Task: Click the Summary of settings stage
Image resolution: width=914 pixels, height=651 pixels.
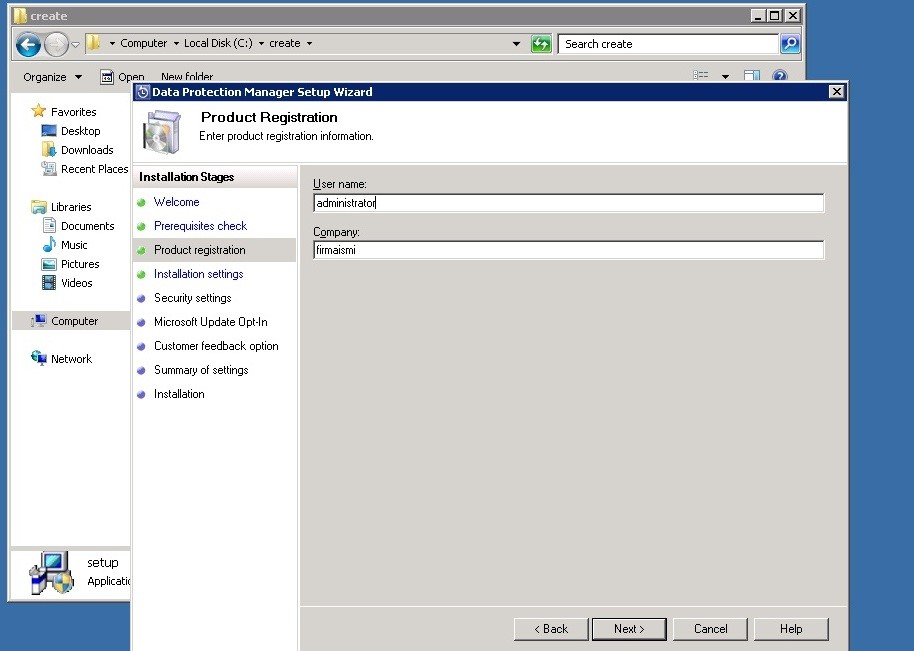Action: point(201,370)
